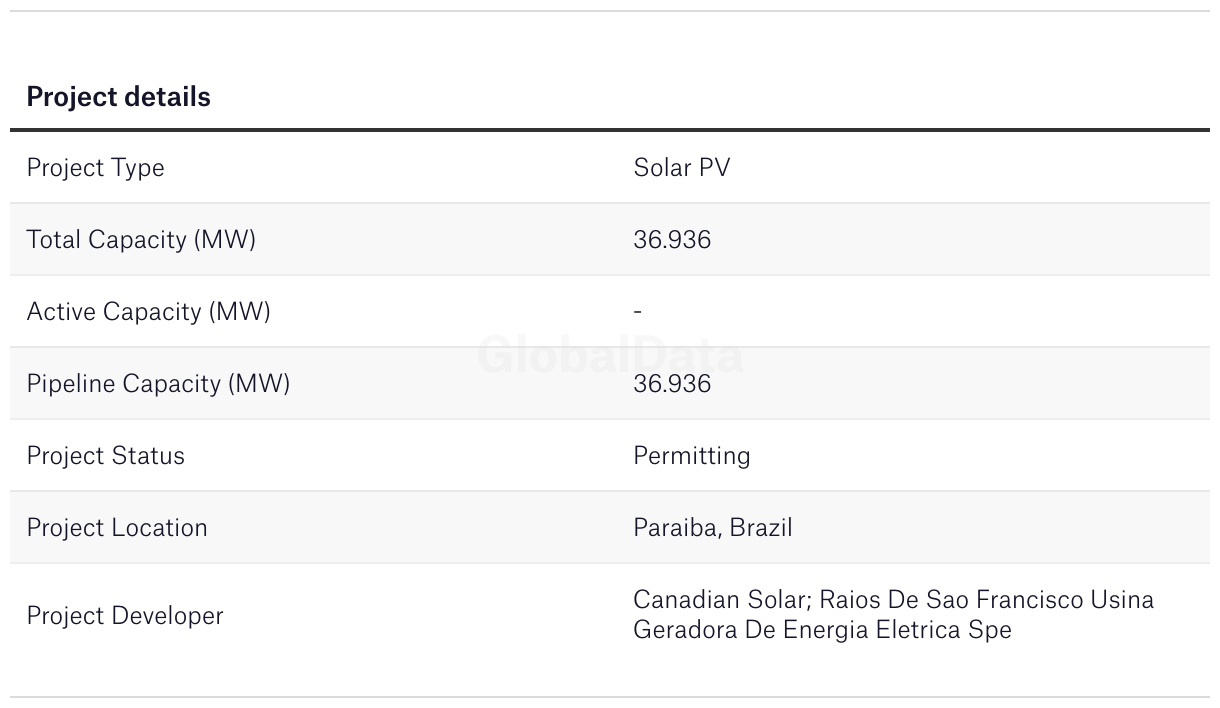Select the Project Location label
Image resolution: width=1220 pixels, height=708 pixels.
pyautogui.click(x=117, y=528)
